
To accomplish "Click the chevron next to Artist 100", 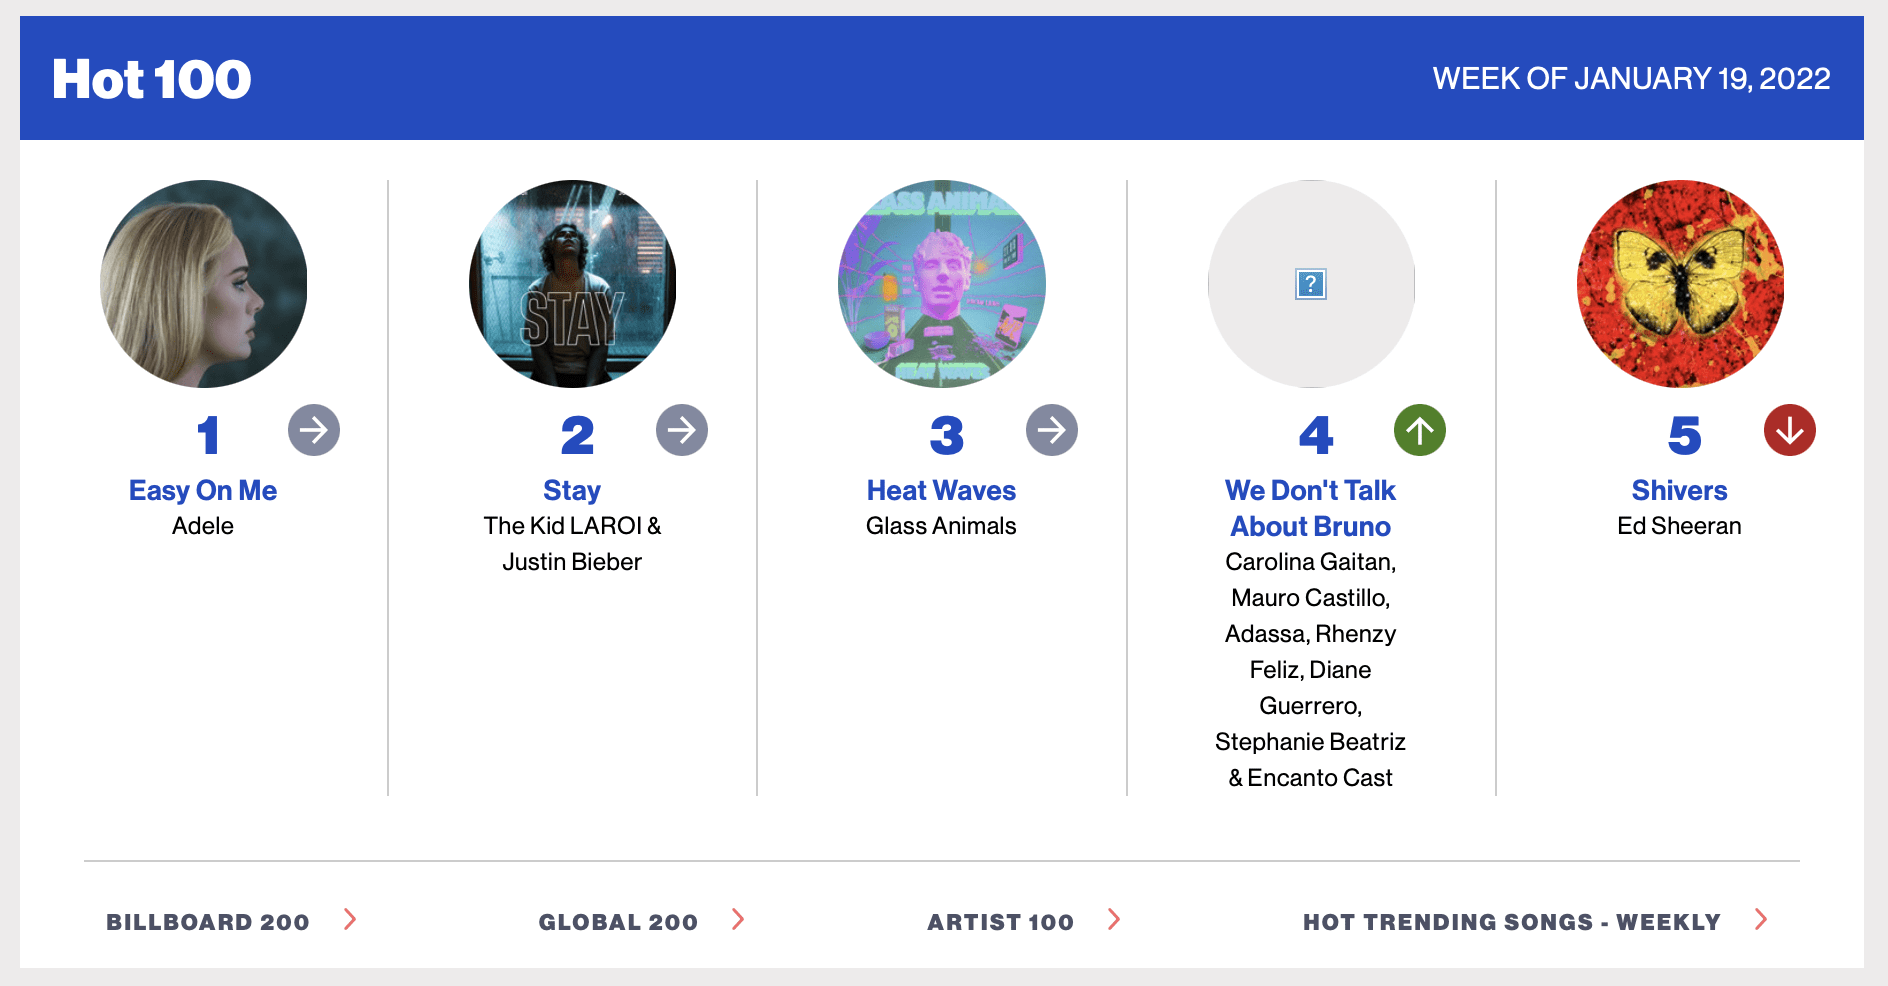I will 1114,919.
